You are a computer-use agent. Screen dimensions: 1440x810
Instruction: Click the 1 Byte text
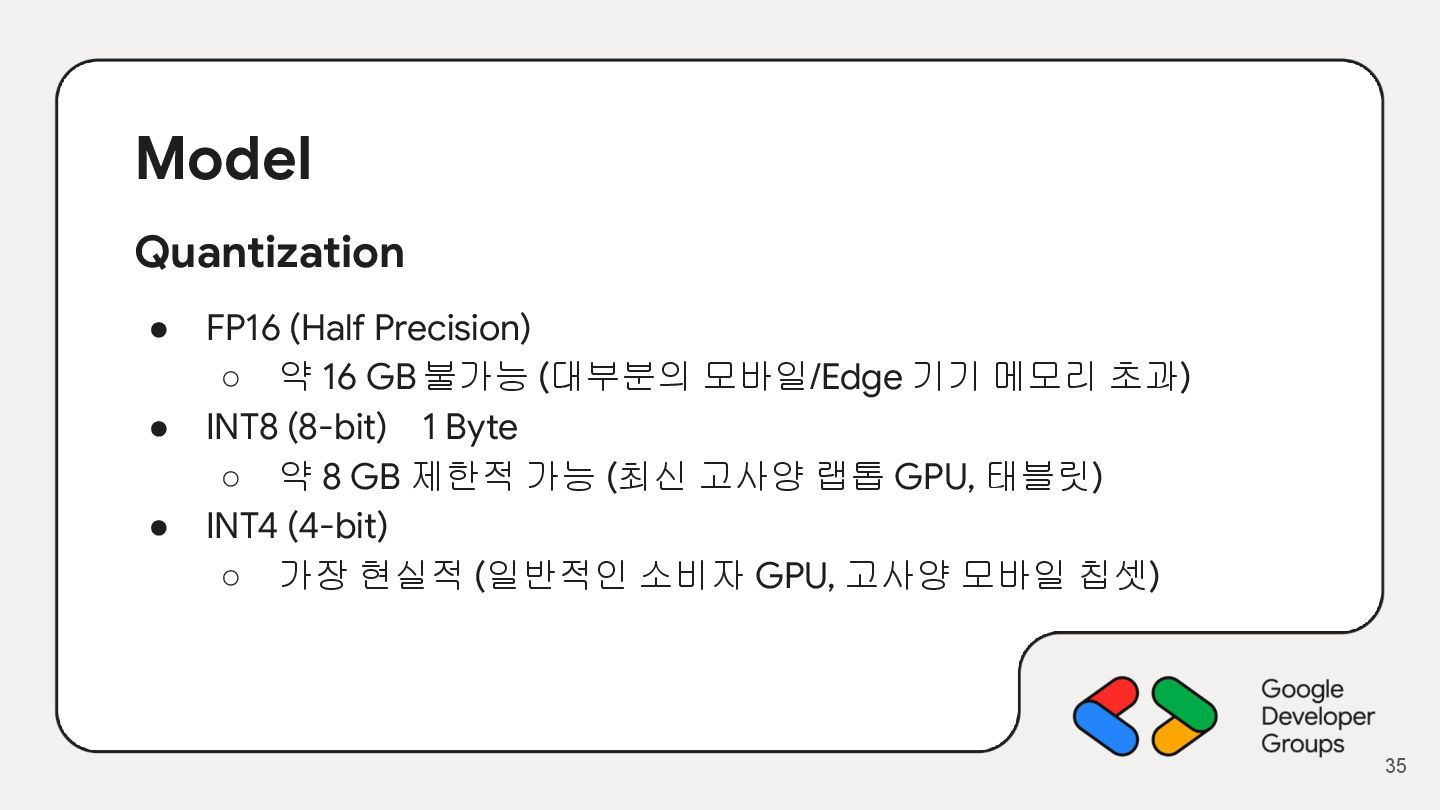click(x=469, y=428)
